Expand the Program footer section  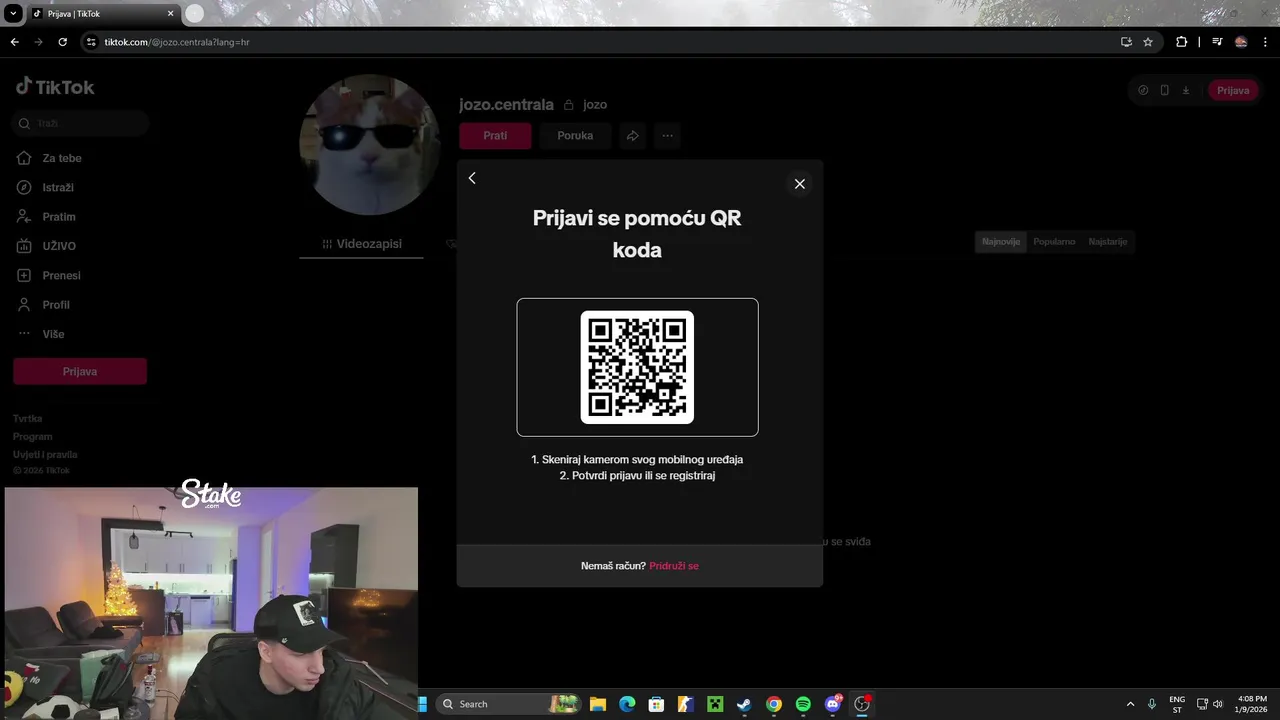point(33,437)
